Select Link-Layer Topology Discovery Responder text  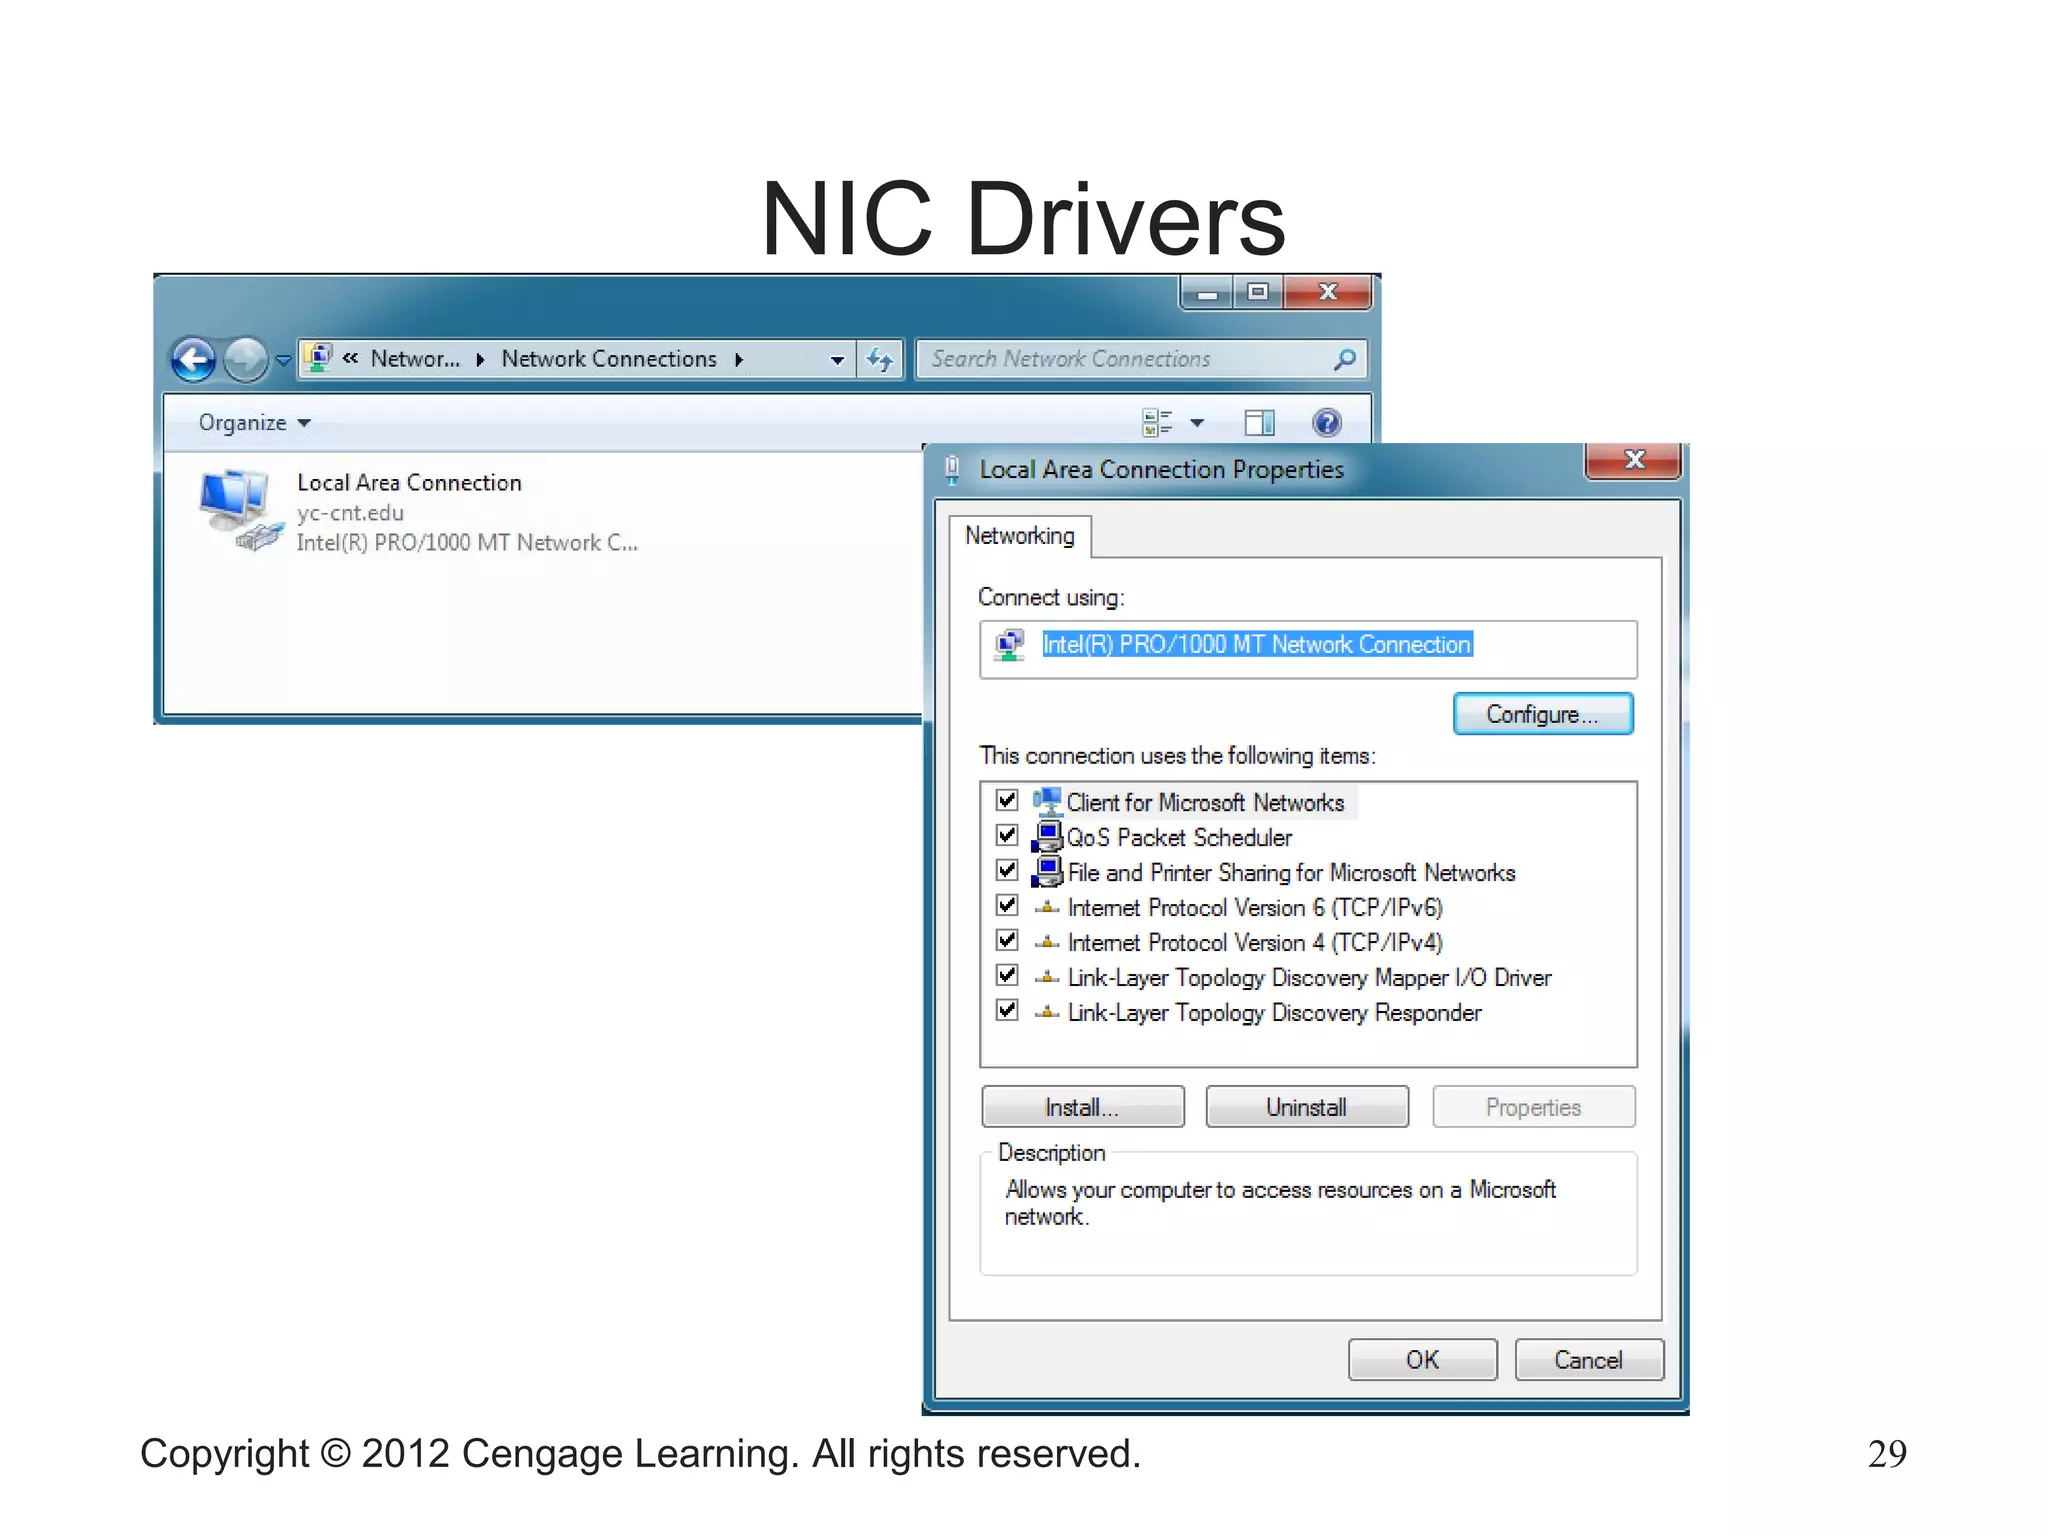[1274, 1013]
